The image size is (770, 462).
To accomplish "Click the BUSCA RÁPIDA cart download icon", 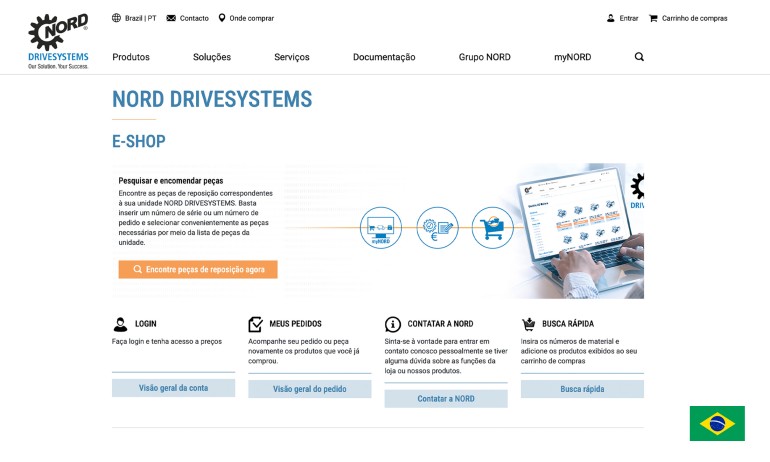I will (528, 324).
